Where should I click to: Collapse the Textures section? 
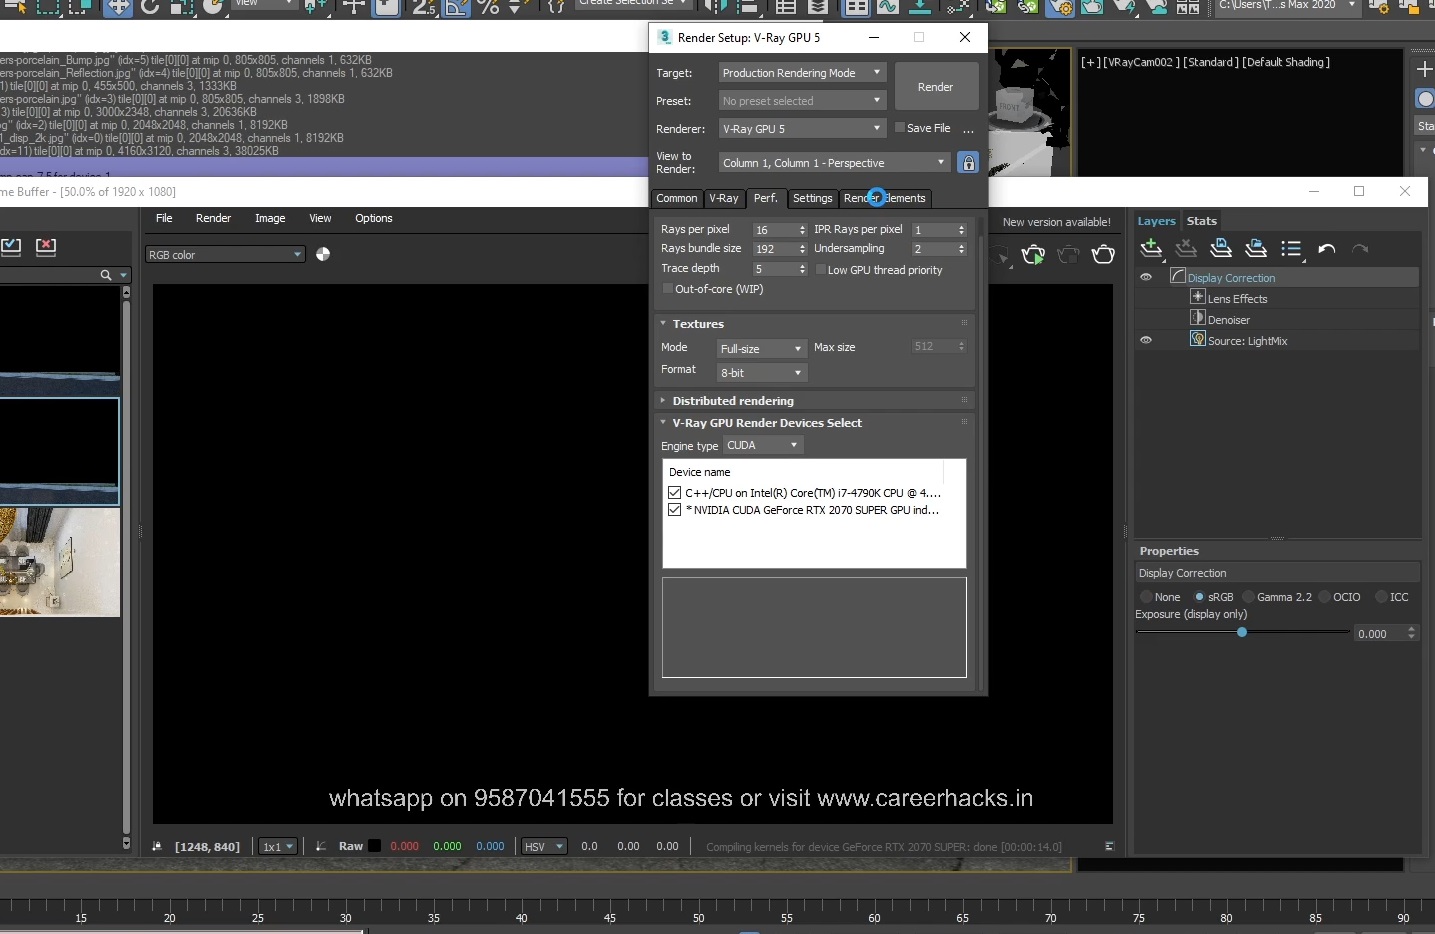click(664, 323)
